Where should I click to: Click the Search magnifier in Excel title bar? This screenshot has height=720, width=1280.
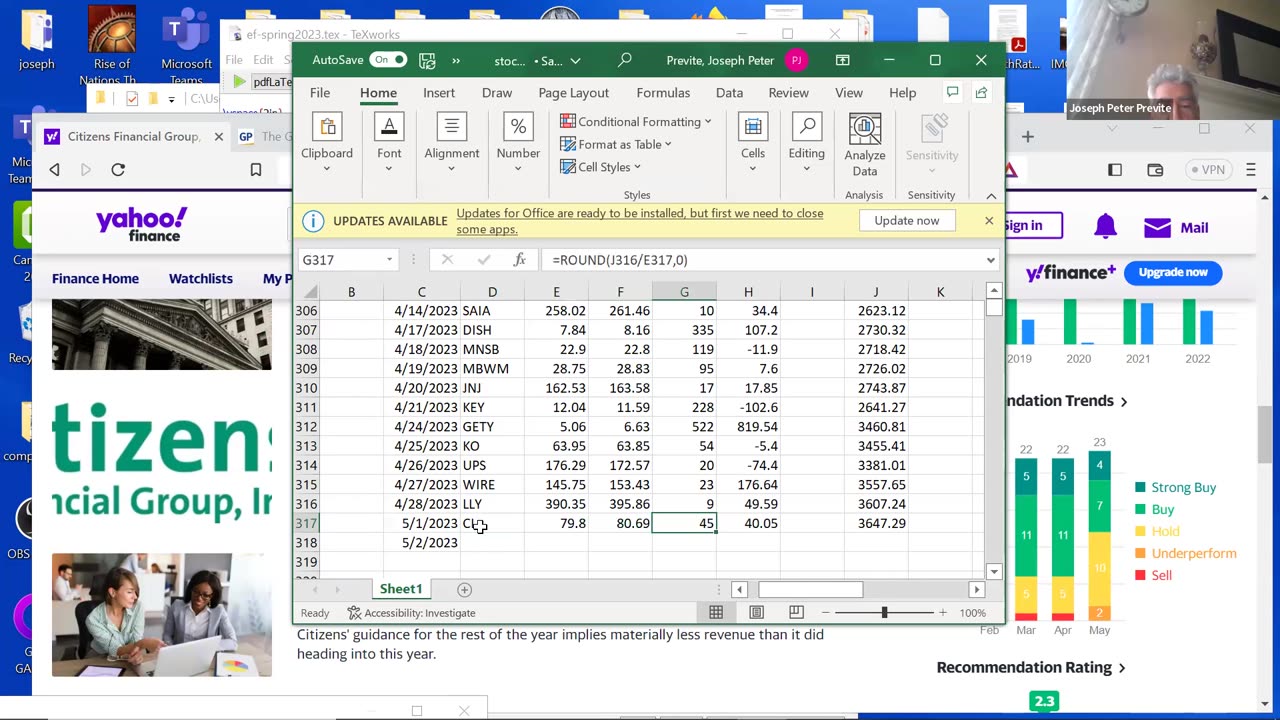pos(625,60)
